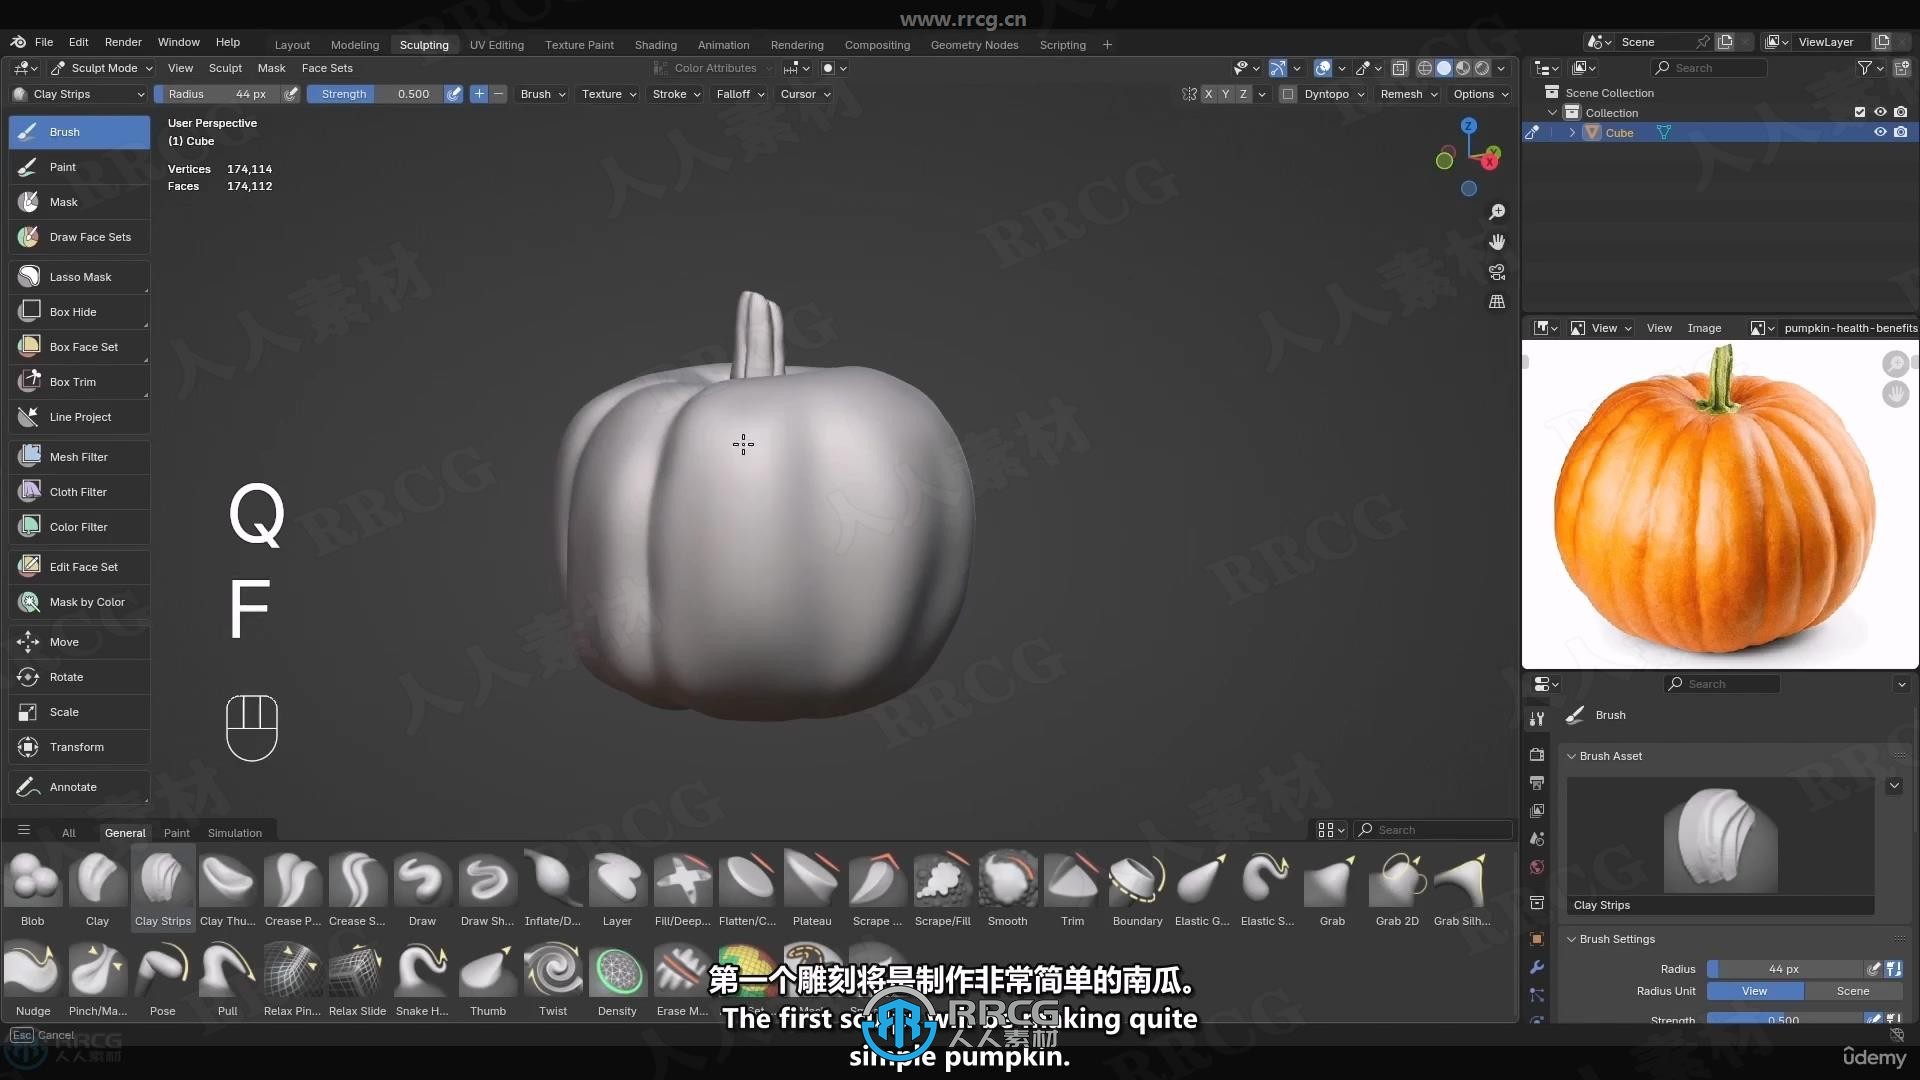Screen dimensions: 1920x1080
Task: Adjust the Strength slider in header
Action: pyautogui.click(x=375, y=94)
